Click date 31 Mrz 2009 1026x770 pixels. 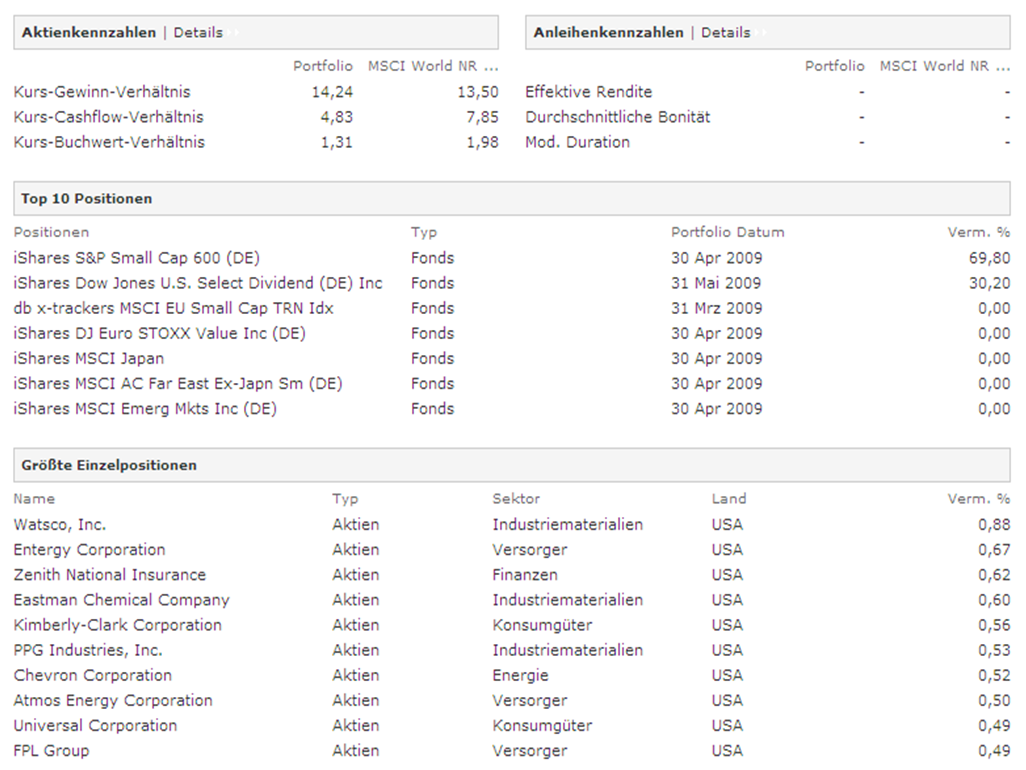[x=716, y=308]
